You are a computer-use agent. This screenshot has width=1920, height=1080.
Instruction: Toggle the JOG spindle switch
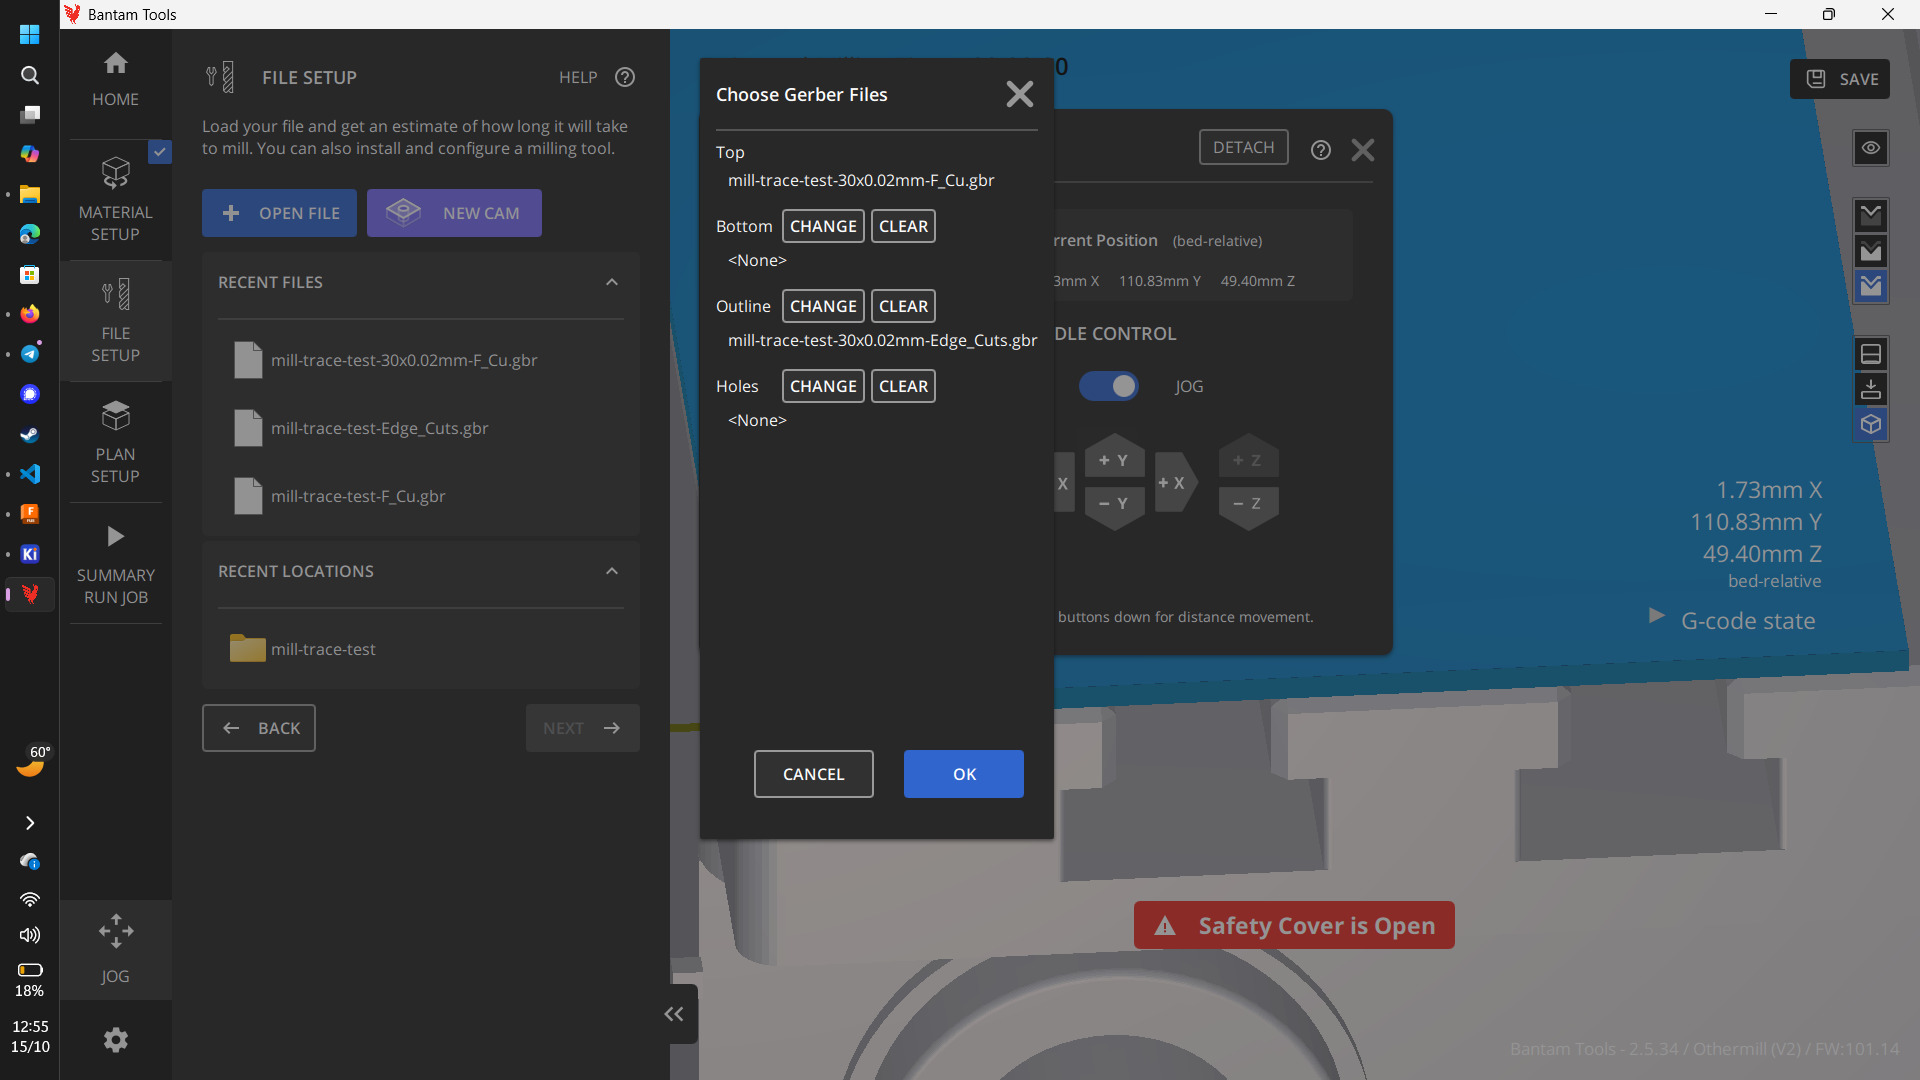[x=1109, y=386]
